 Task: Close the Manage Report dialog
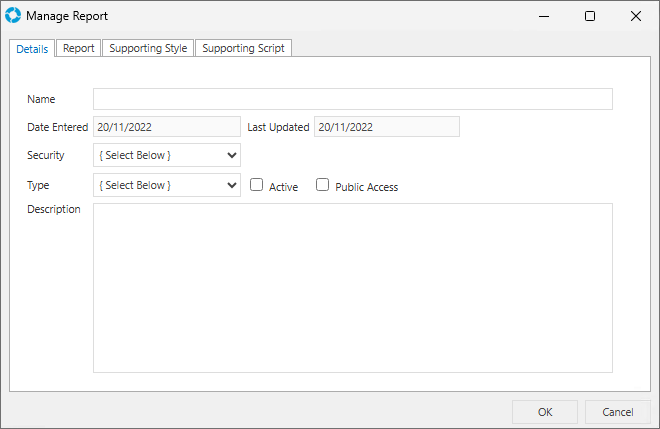pos(636,16)
